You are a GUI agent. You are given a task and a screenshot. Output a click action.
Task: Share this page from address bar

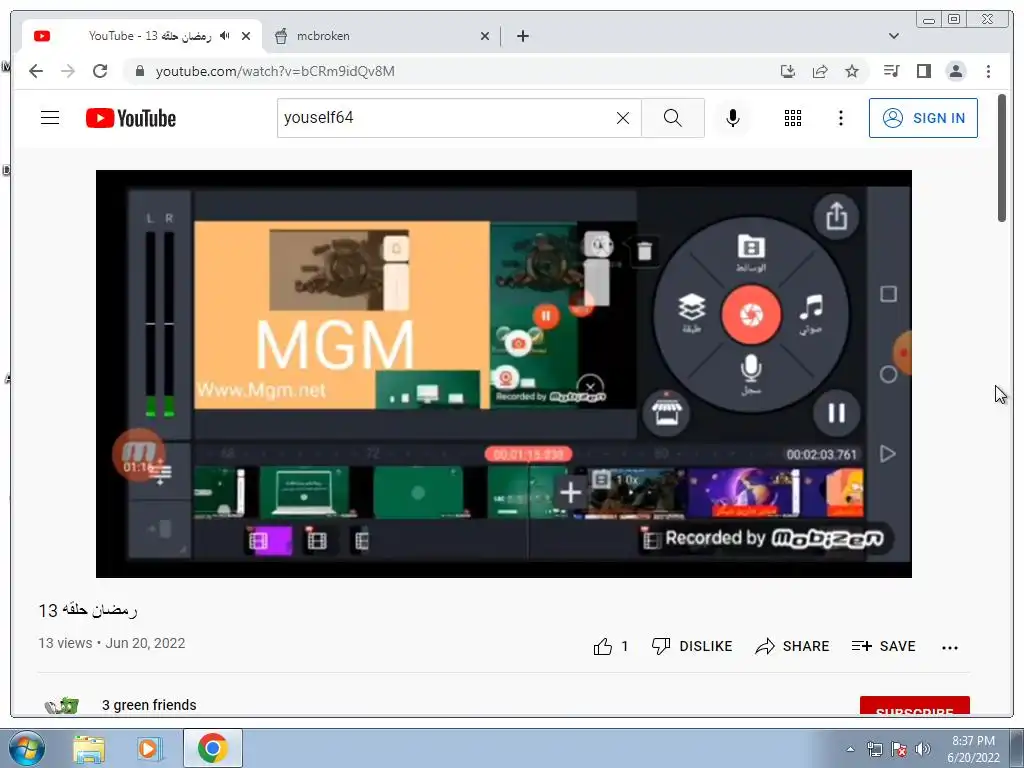pyautogui.click(x=820, y=71)
